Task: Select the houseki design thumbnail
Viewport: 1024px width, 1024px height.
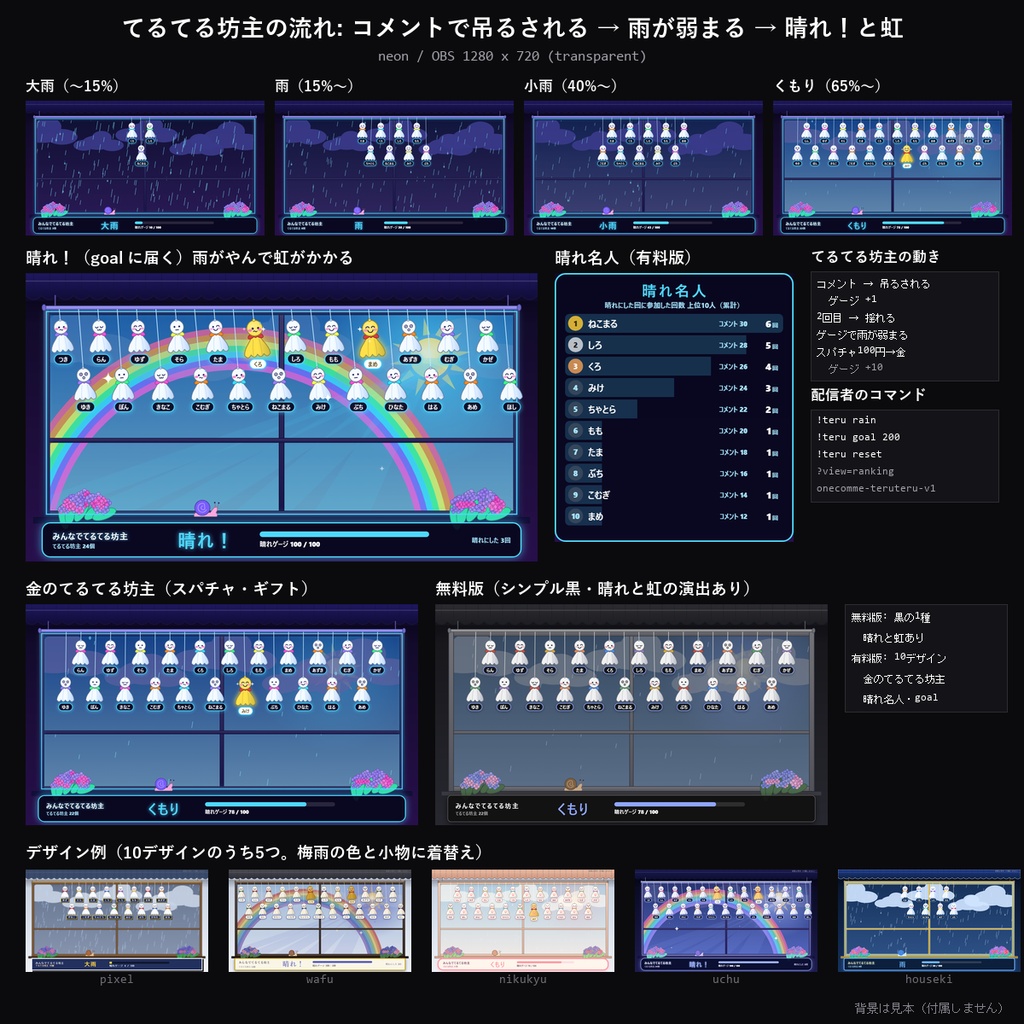Action: click(x=929, y=921)
